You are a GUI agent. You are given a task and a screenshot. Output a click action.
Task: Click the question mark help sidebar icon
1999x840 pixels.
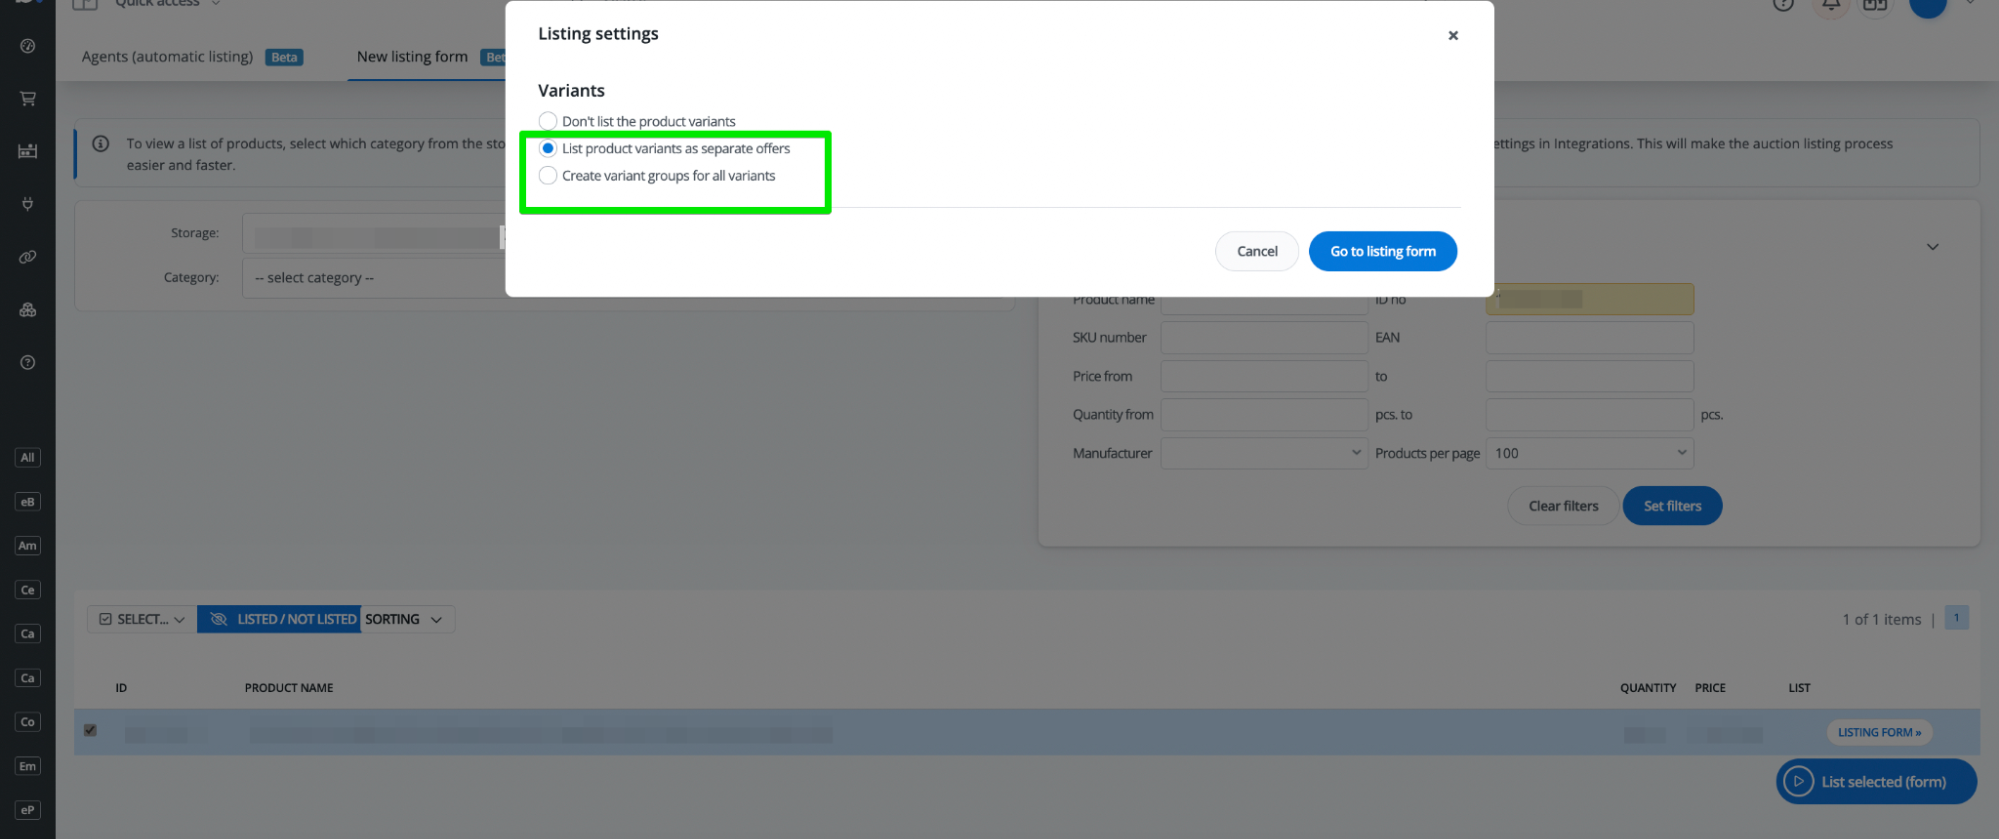(x=28, y=362)
